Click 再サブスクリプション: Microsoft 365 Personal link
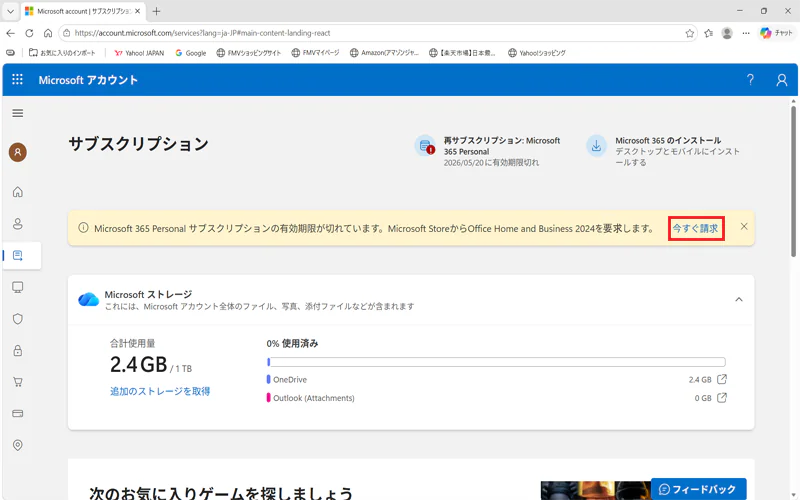The image size is (800, 500). [502, 146]
